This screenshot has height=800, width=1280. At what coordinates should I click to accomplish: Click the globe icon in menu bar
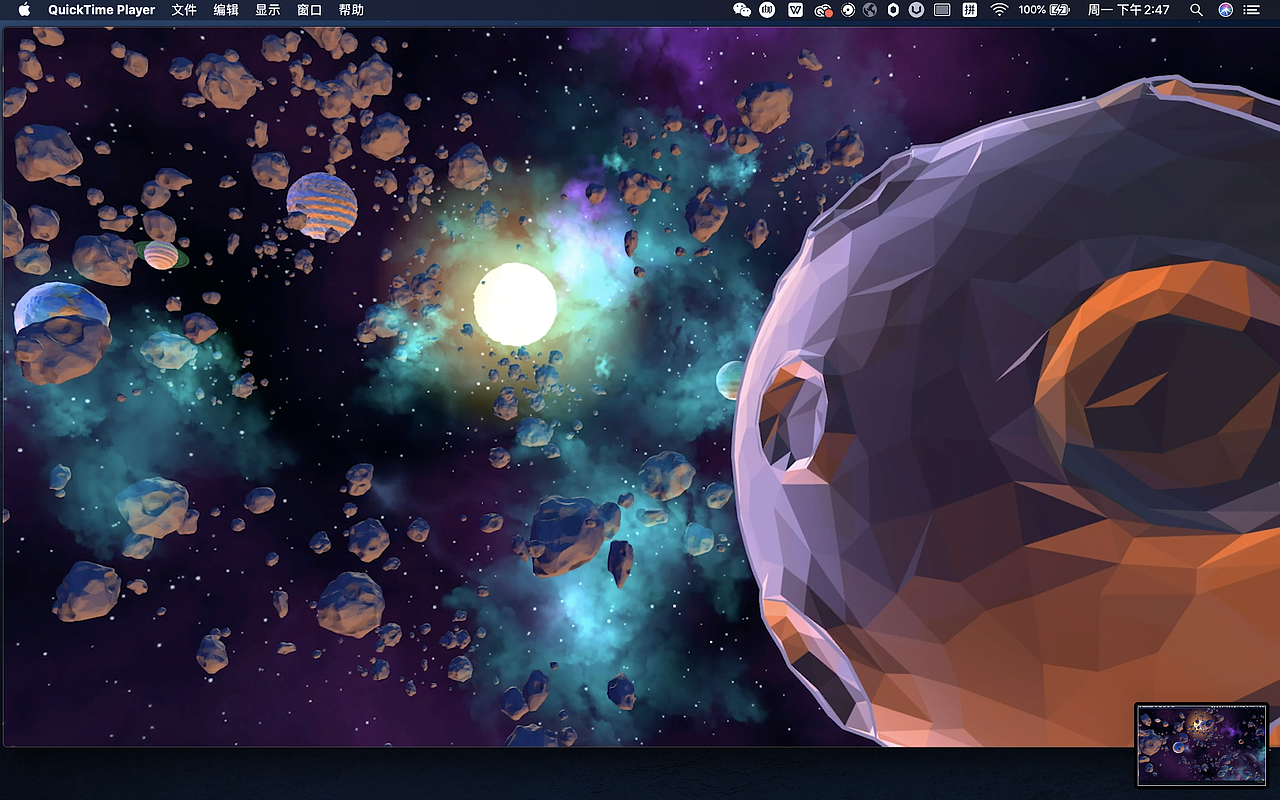(x=870, y=10)
